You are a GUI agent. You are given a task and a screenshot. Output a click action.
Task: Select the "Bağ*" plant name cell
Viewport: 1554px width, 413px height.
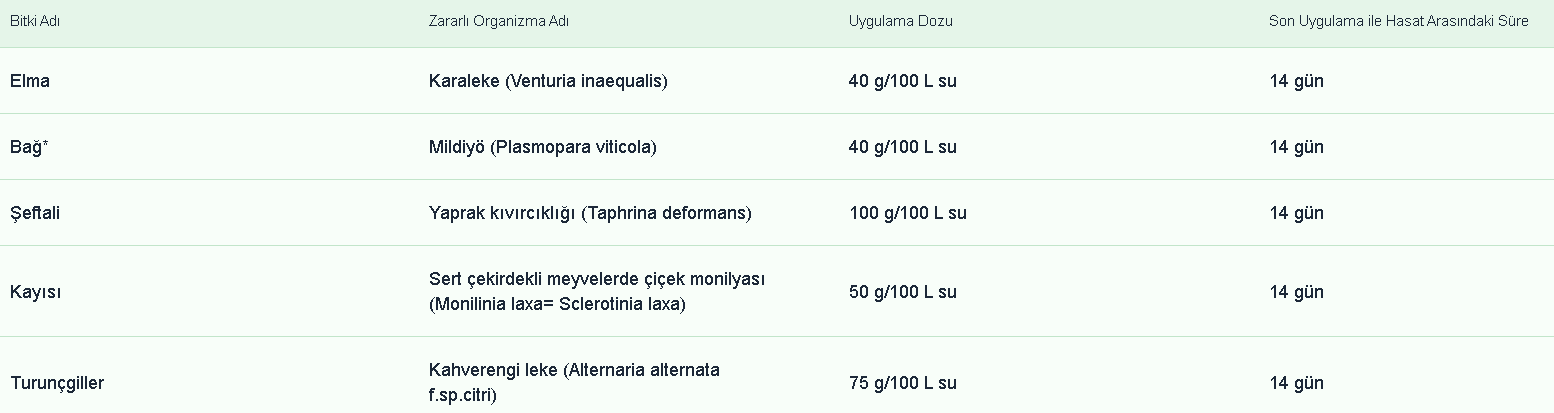click(x=30, y=147)
